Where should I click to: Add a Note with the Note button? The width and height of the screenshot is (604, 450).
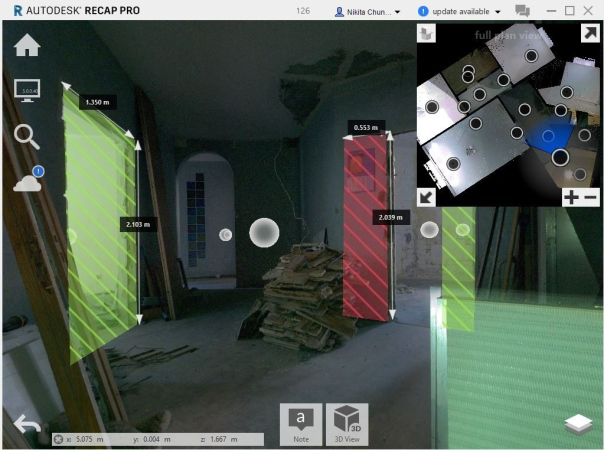(301, 423)
